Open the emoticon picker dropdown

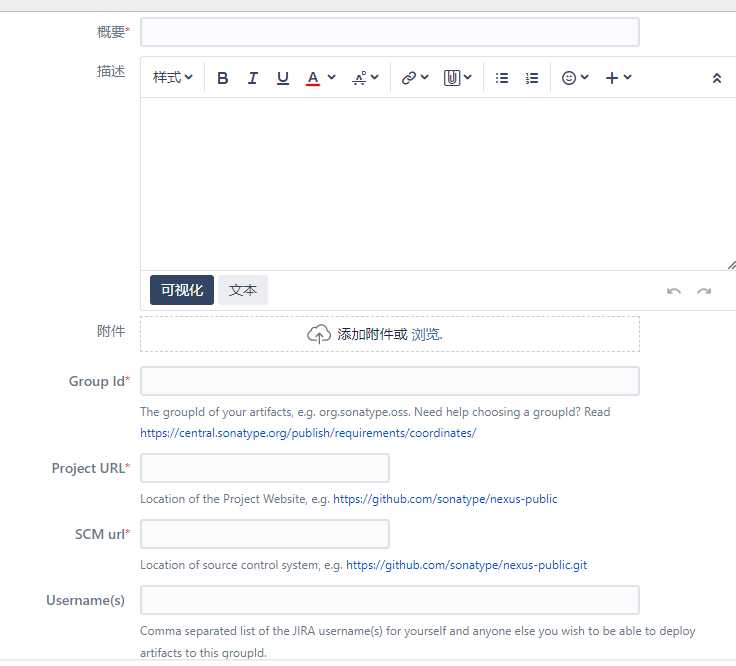575,78
